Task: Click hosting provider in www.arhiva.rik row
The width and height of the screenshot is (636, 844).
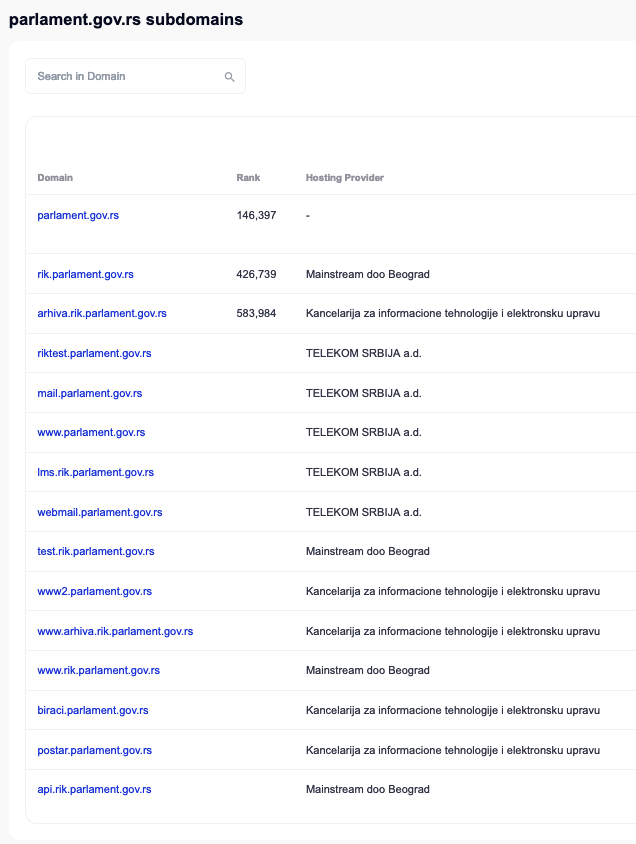Action: (x=453, y=631)
